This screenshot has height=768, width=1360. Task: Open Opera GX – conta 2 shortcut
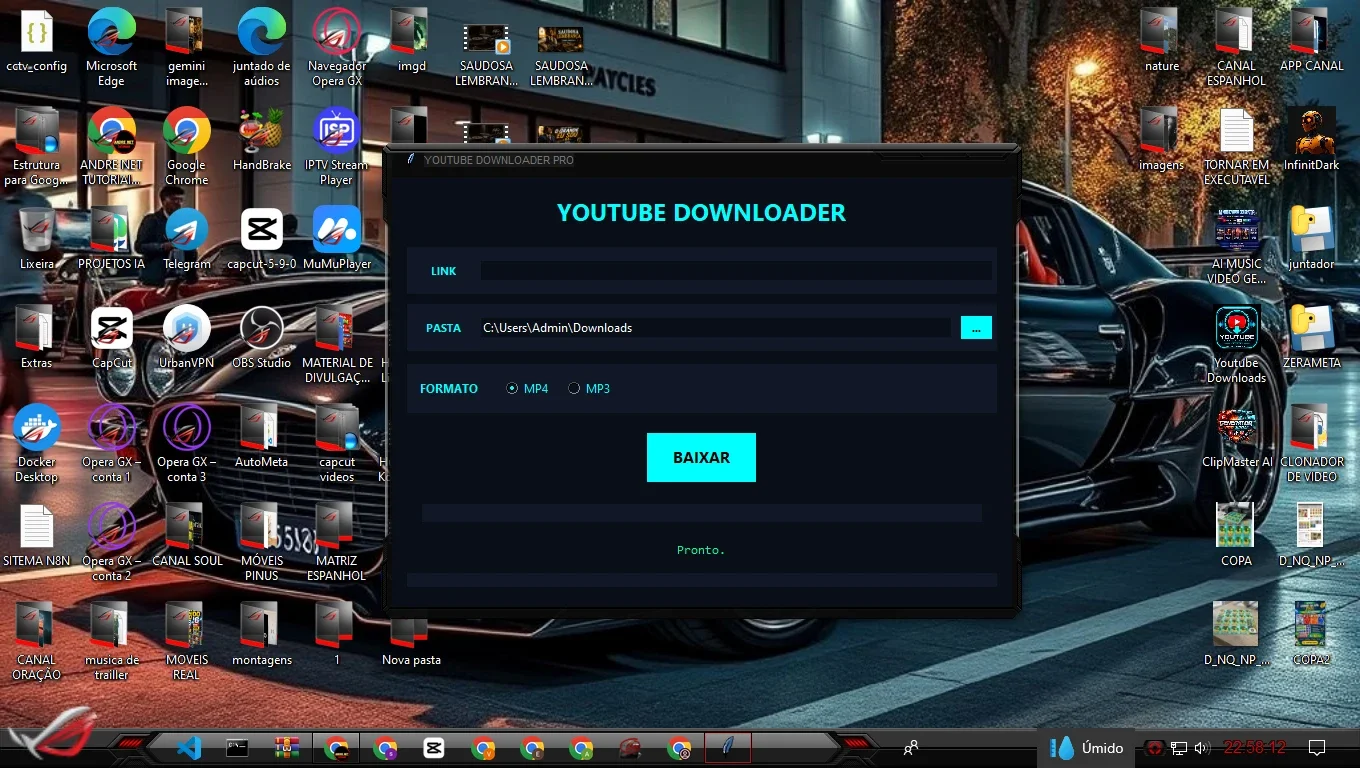(x=112, y=542)
